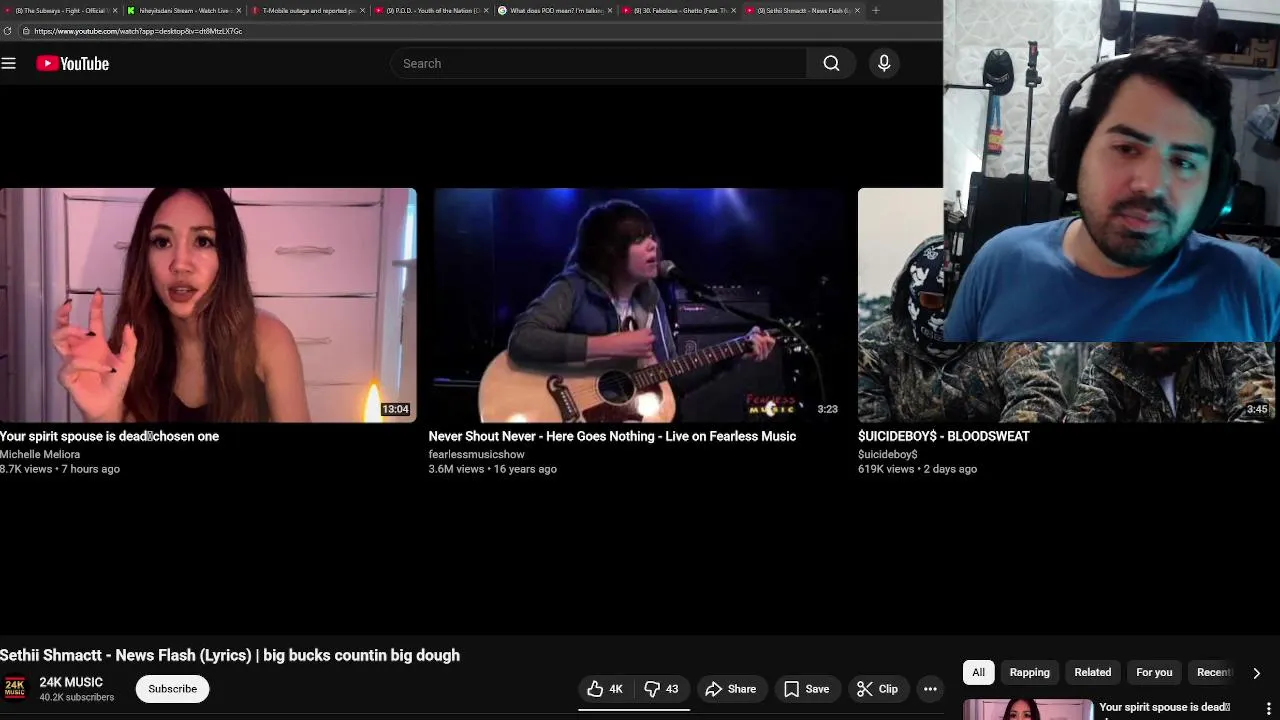The height and width of the screenshot is (720, 1280).
Task: Click the 3:45 duration badge
Action: coord(1257,409)
